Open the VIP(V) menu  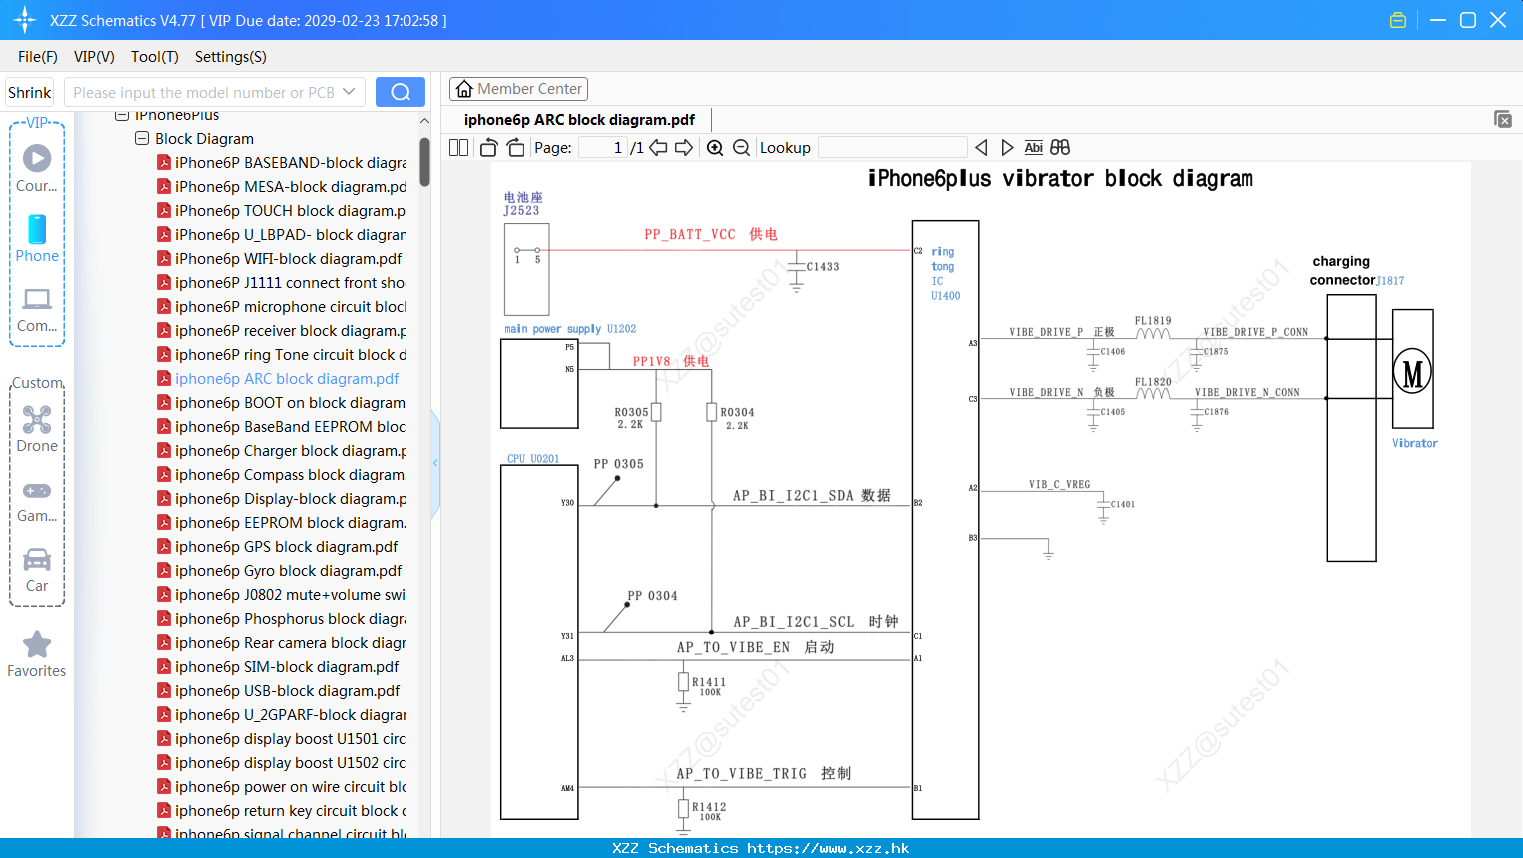point(94,57)
